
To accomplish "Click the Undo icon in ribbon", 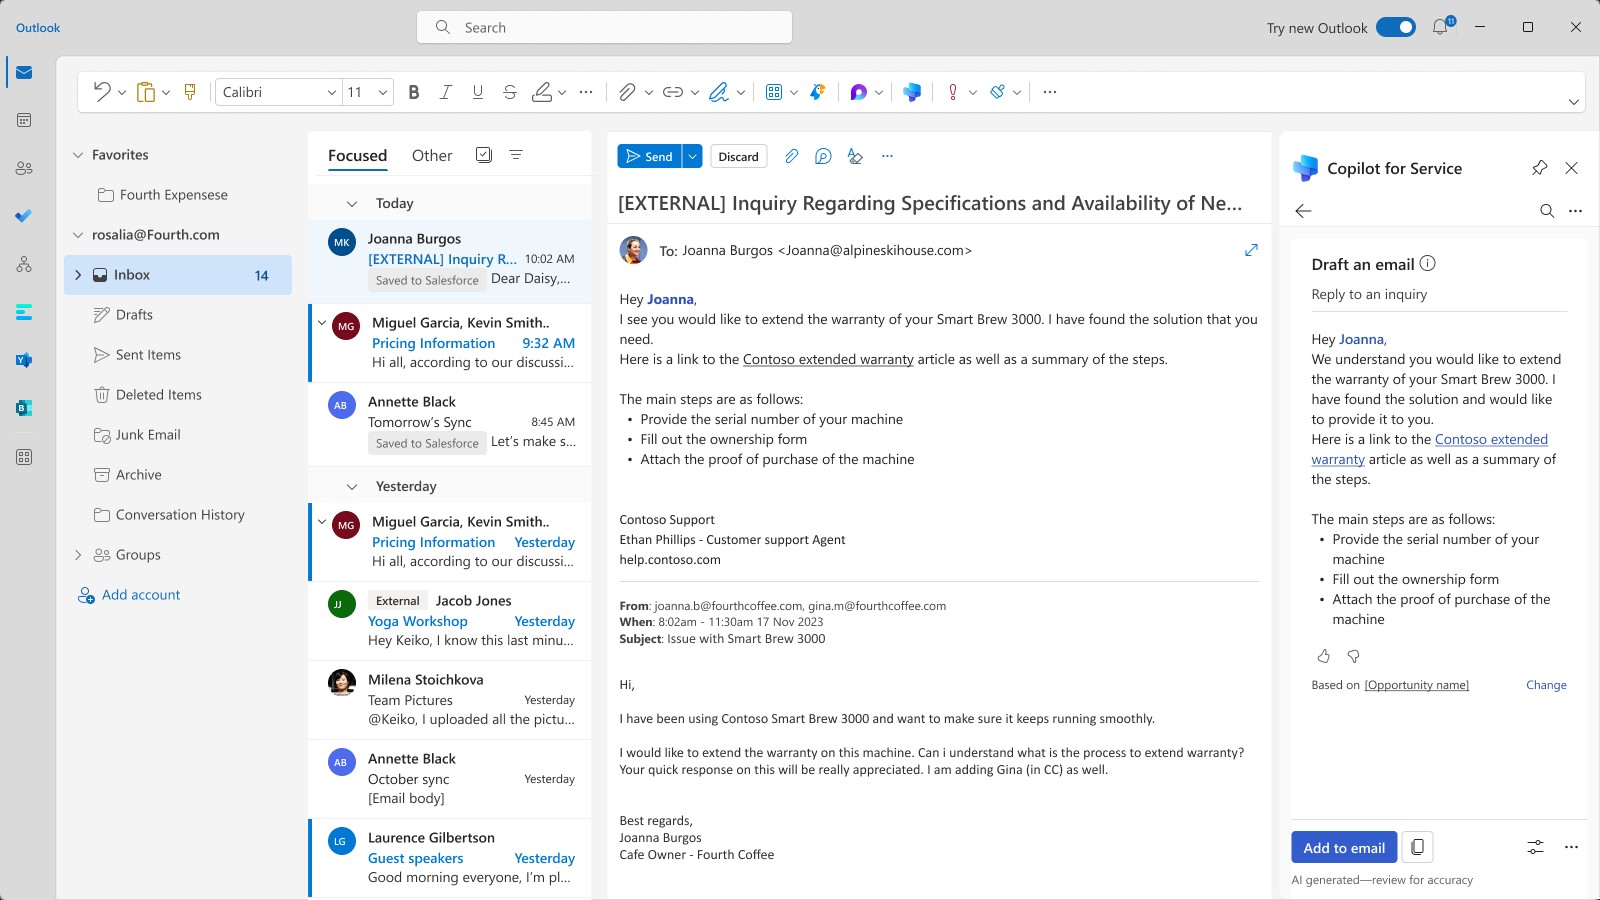I will [102, 92].
